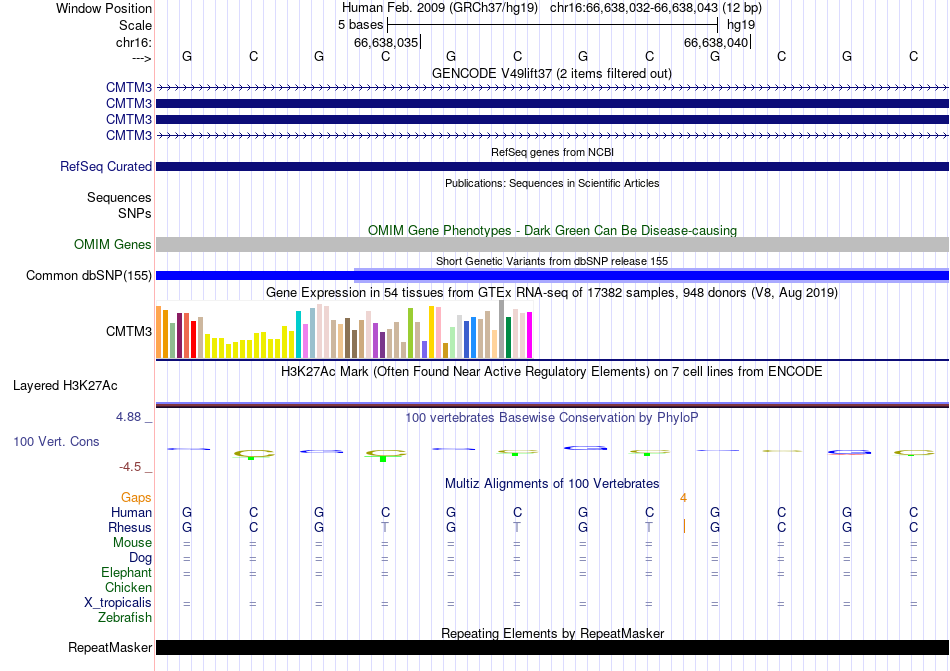The width and height of the screenshot is (950, 671).
Task: Click the orange '4' in Gaps row
Action: pos(683,498)
